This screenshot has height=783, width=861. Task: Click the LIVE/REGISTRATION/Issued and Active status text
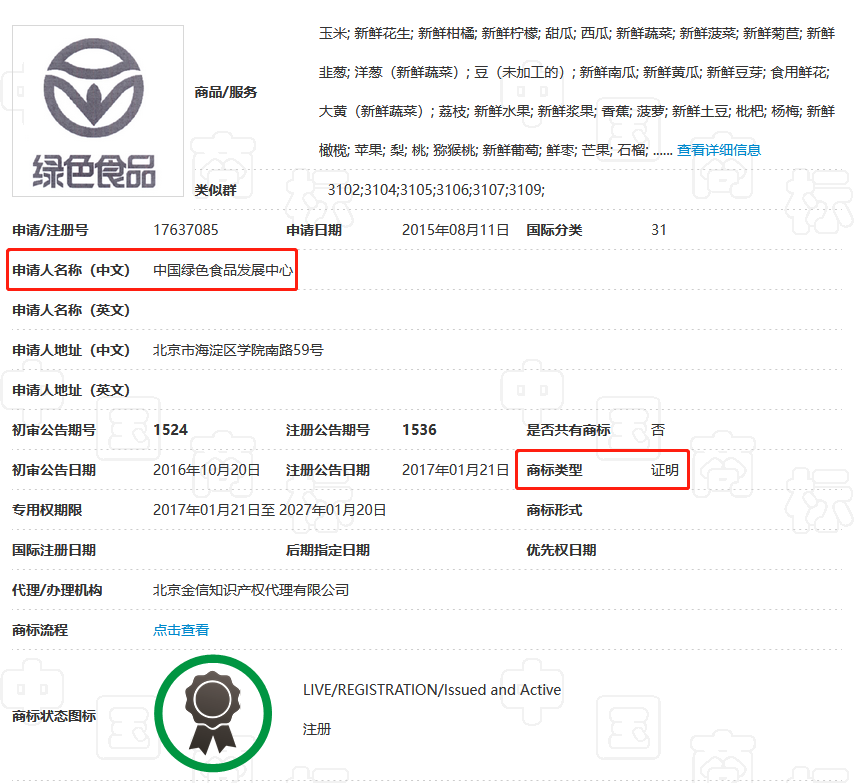pyautogui.click(x=432, y=690)
